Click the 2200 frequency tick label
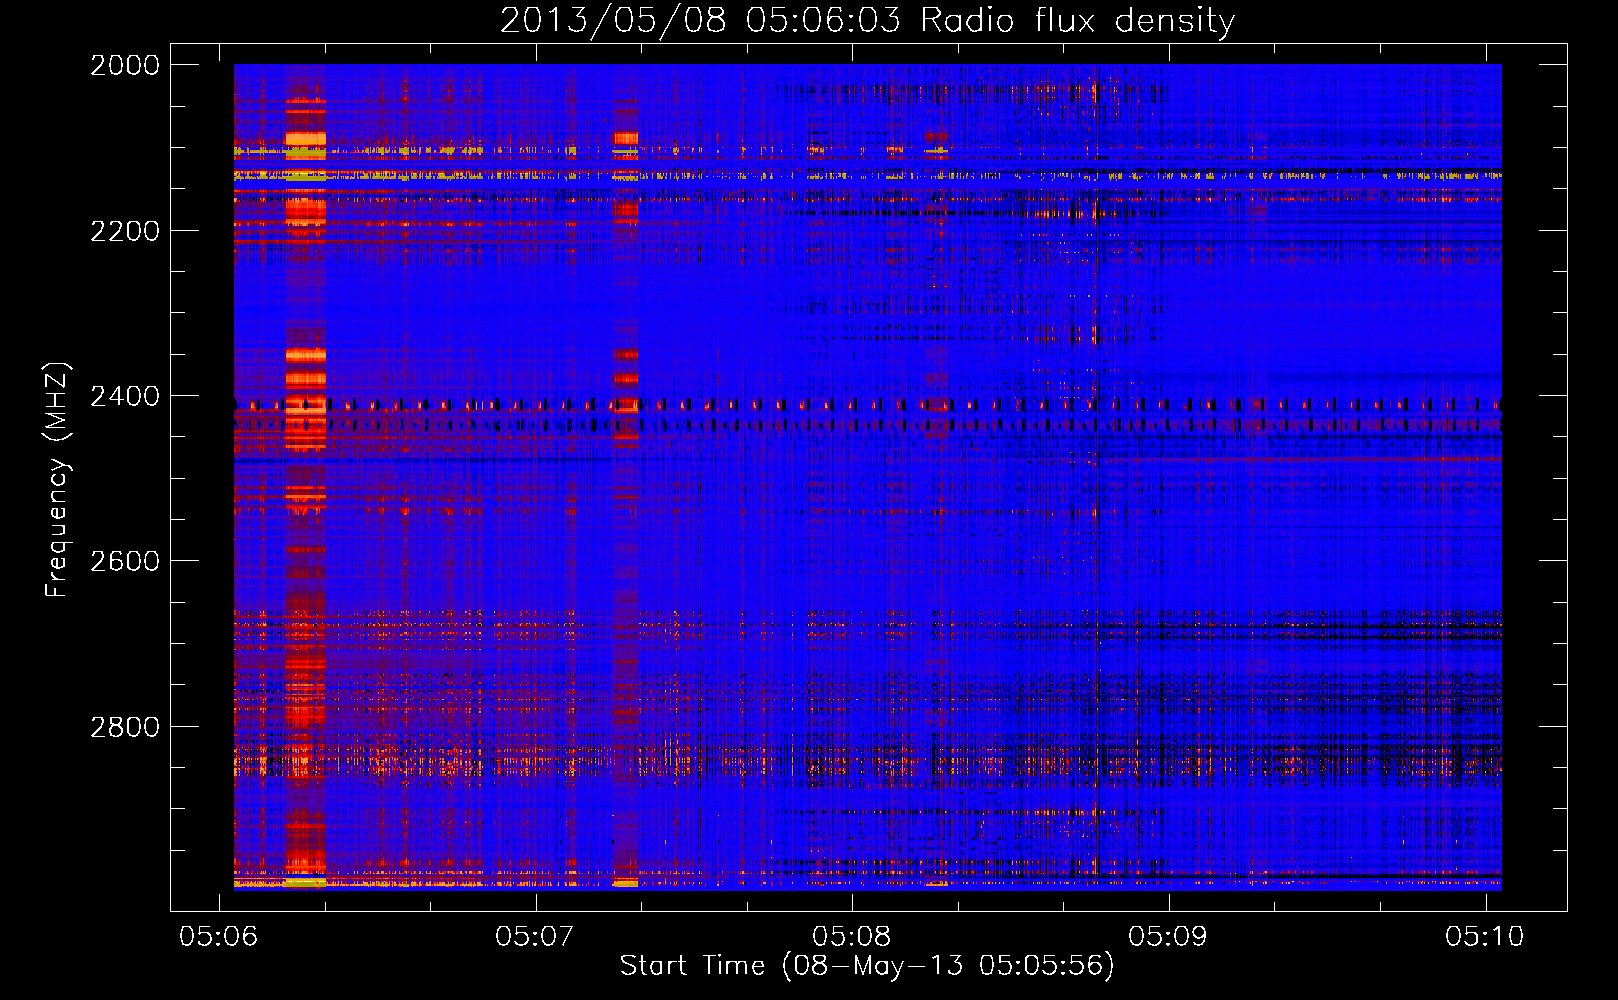 click(125, 231)
